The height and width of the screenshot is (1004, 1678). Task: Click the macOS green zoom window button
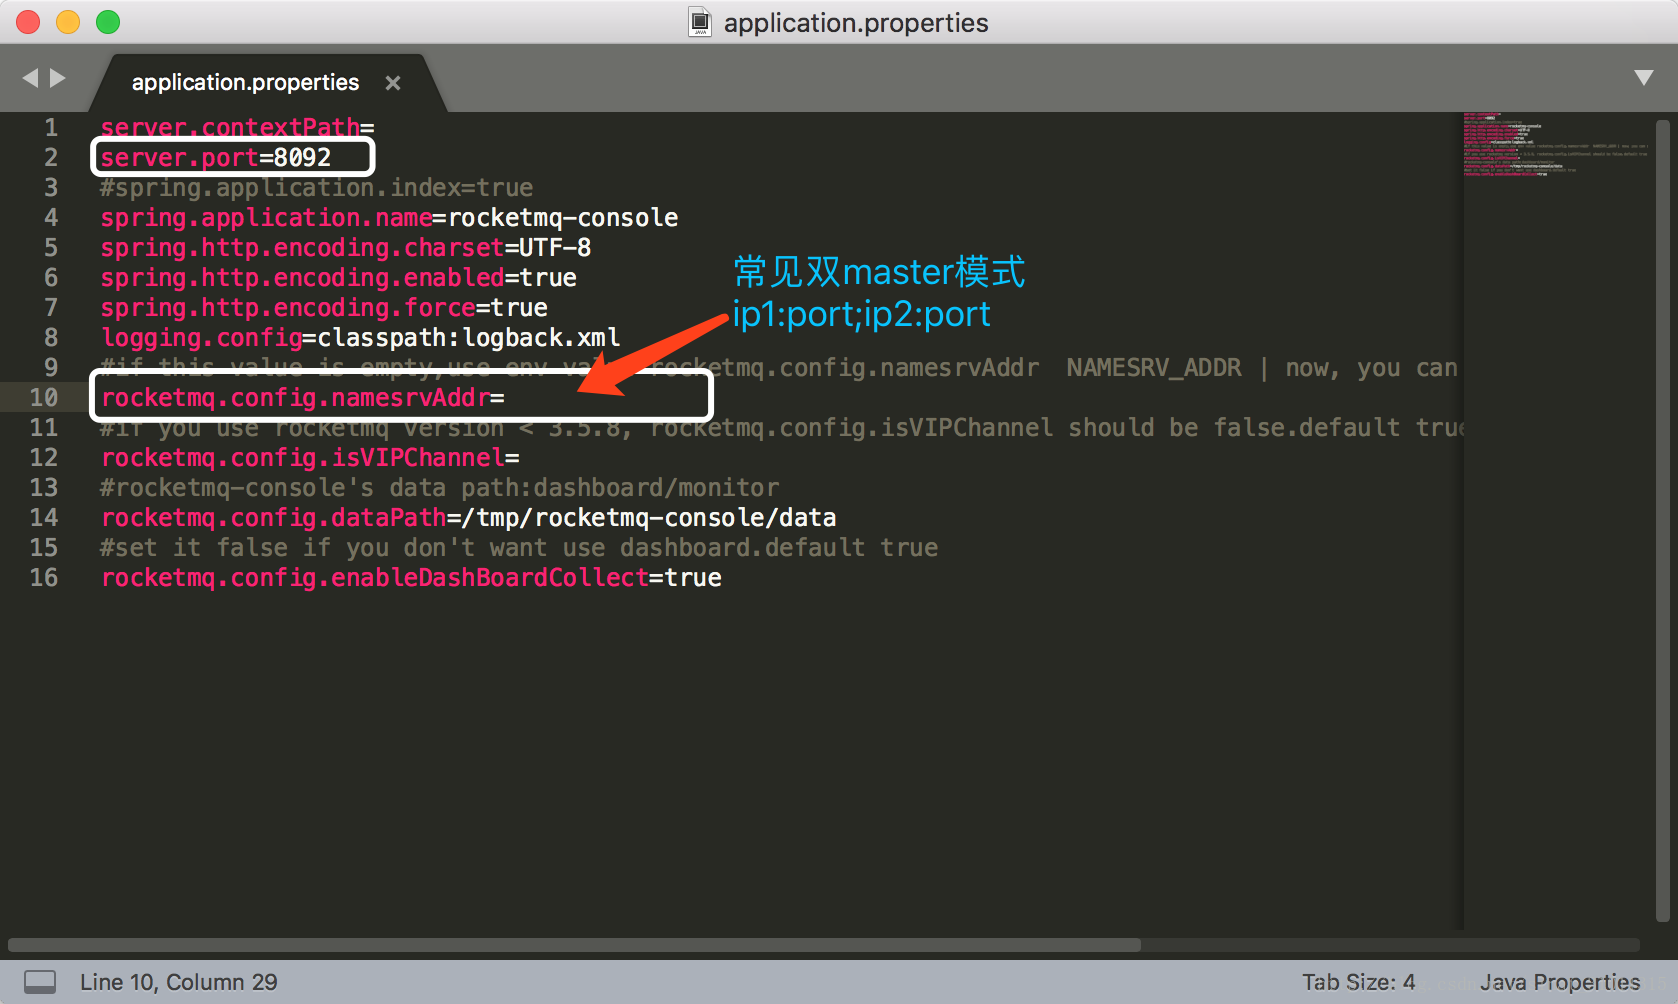[x=108, y=22]
